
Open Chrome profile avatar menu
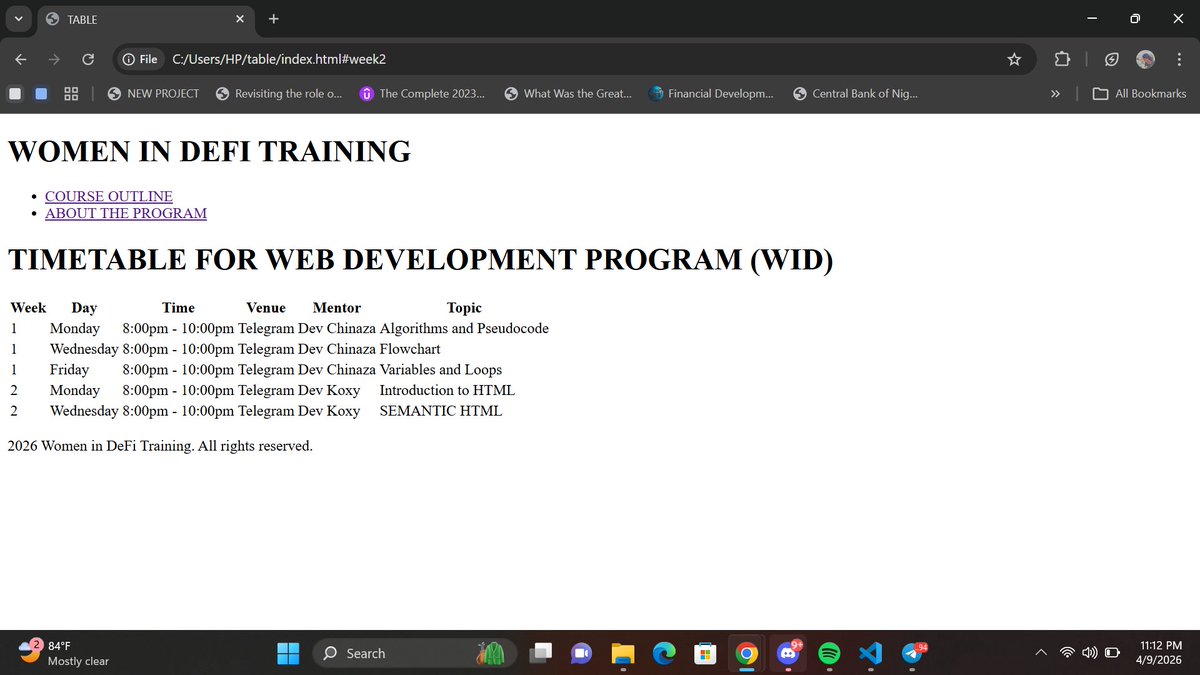pyautogui.click(x=1145, y=59)
